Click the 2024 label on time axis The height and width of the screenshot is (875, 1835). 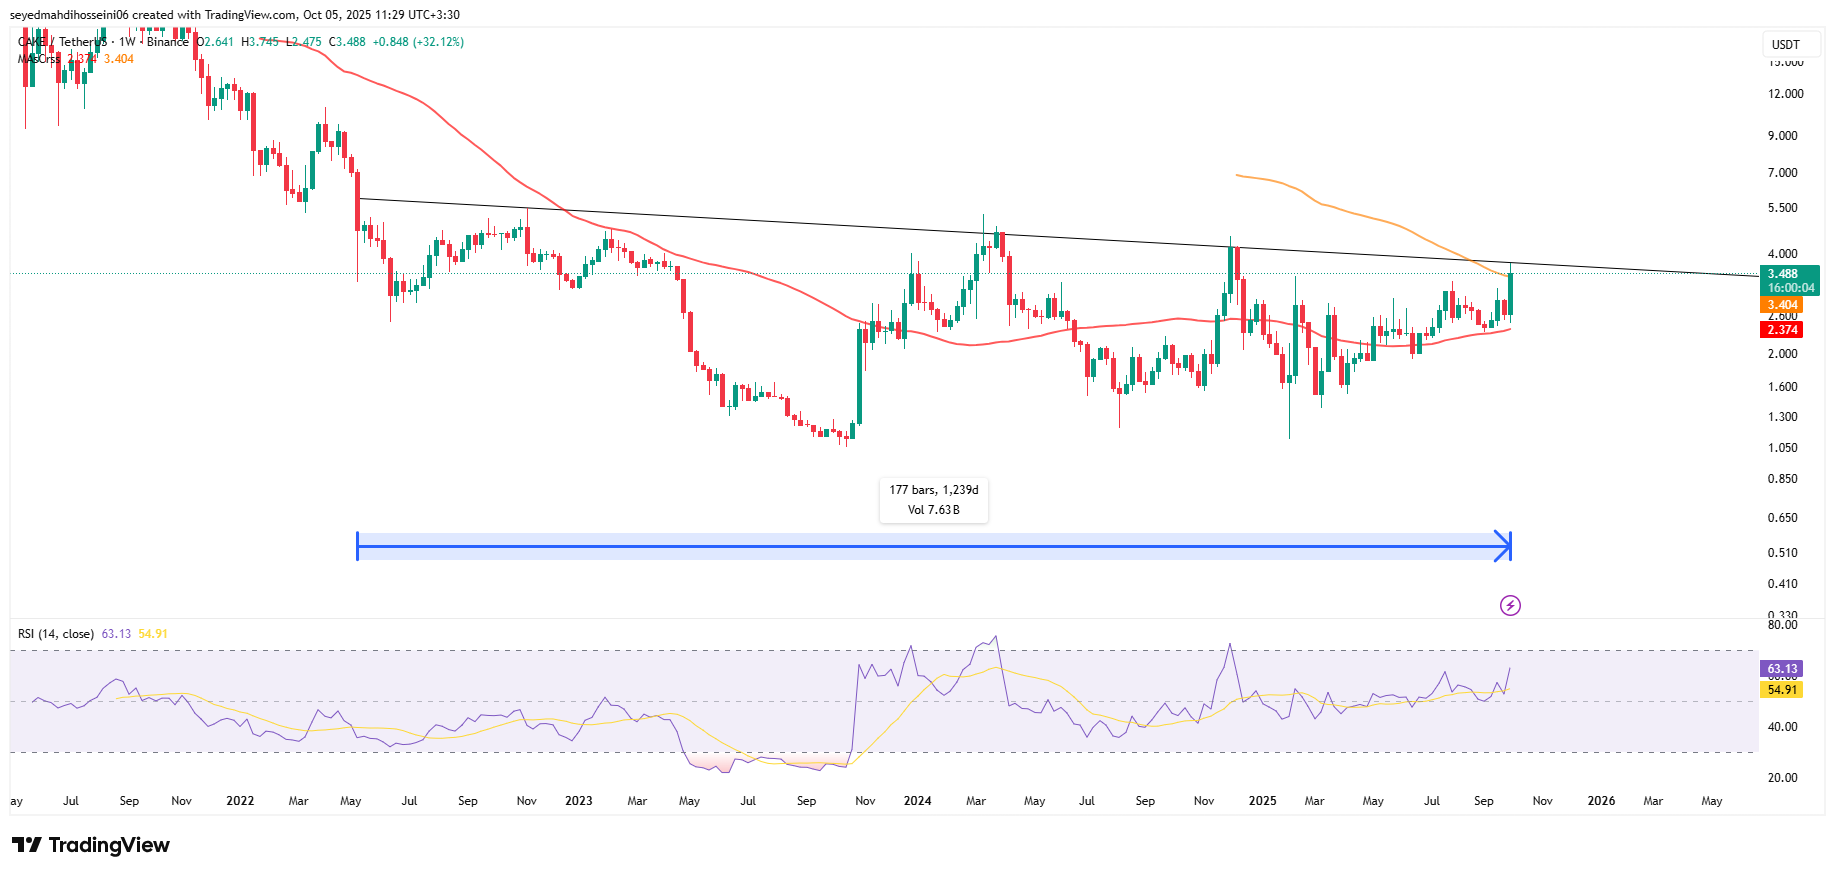[x=917, y=801]
